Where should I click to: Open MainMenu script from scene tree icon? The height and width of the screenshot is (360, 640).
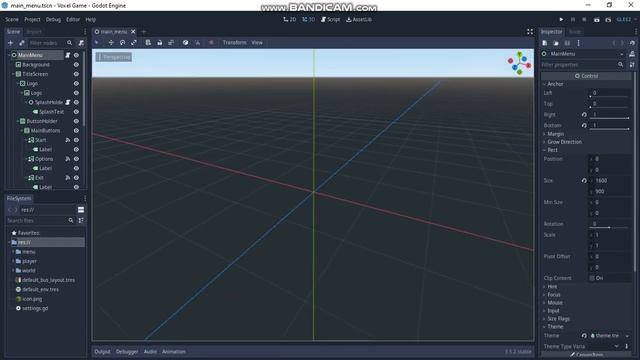point(68,55)
